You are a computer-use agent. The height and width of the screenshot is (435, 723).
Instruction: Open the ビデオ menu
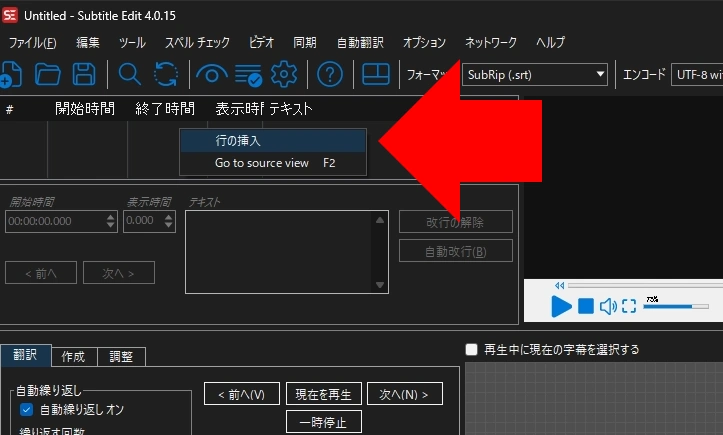point(261,42)
